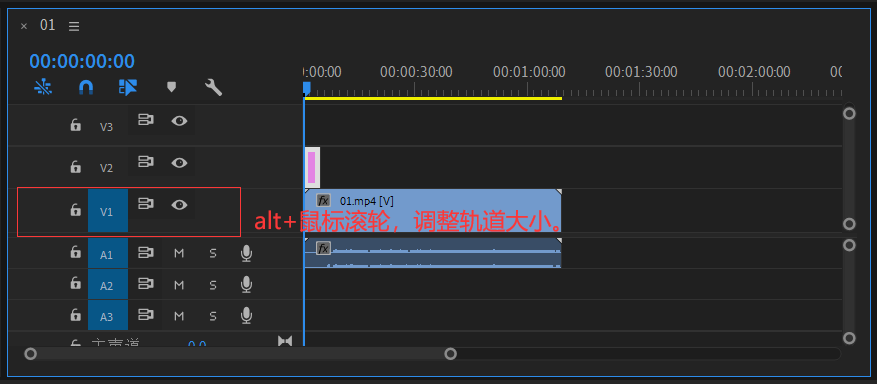
Task: Click right handle of horizontal zoom bar
Action: [x=450, y=354]
